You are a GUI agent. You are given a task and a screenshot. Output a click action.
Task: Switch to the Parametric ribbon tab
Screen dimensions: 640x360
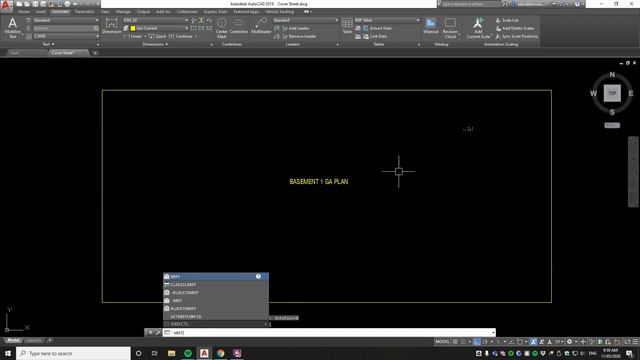pos(84,12)
